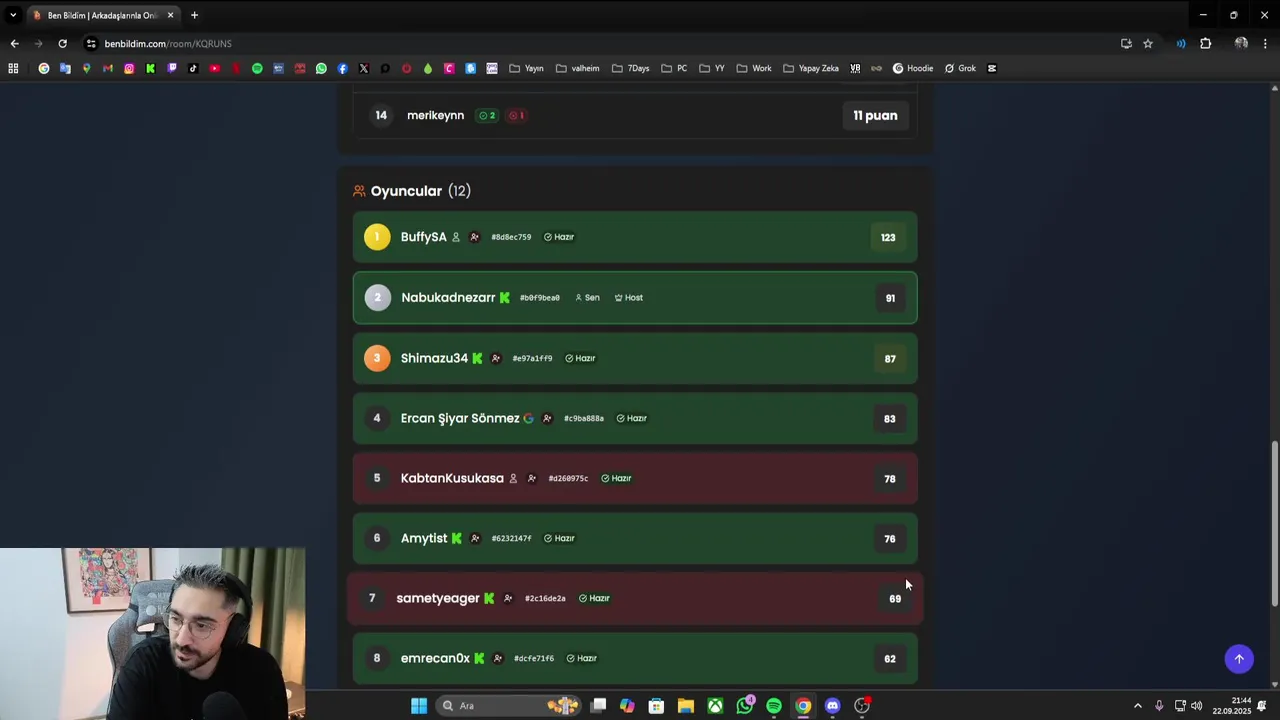The image size is (1280, 720).
Task: Click the add-friend icon beside KabtanKusukasa
Action: 531,478
